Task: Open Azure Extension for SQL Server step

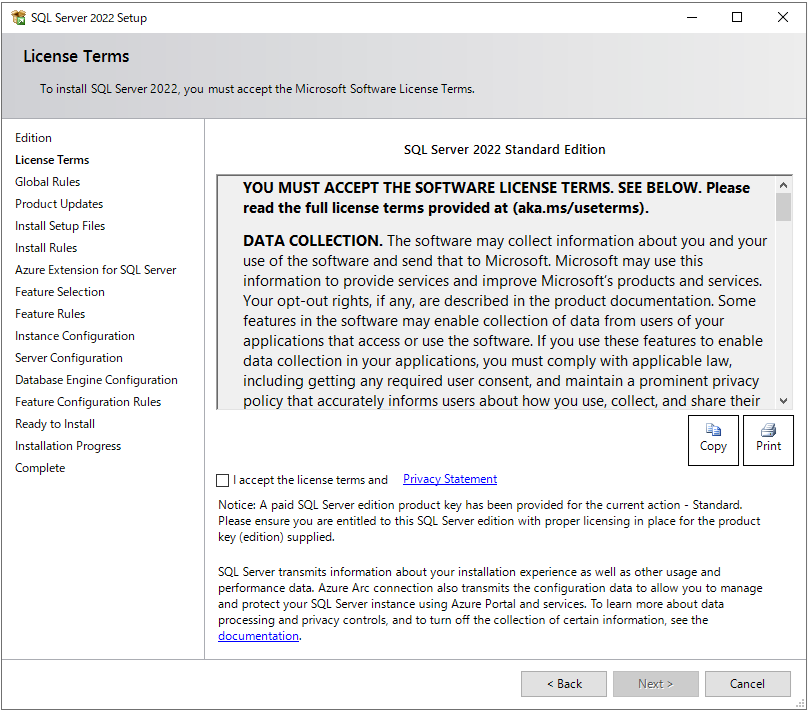Action: [x=95, y=270]
